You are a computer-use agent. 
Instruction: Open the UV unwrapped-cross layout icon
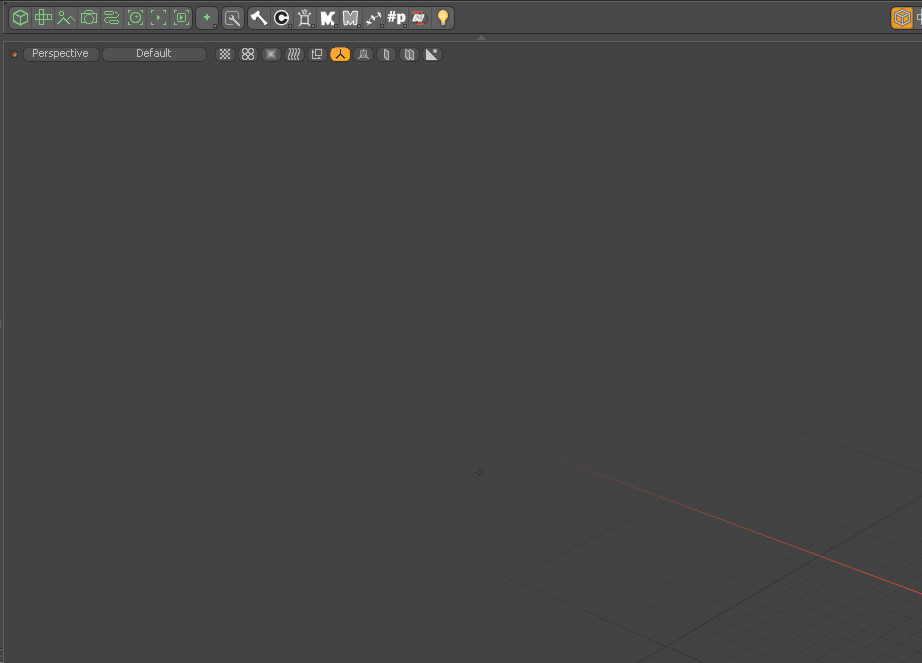[x=44, y=18]
